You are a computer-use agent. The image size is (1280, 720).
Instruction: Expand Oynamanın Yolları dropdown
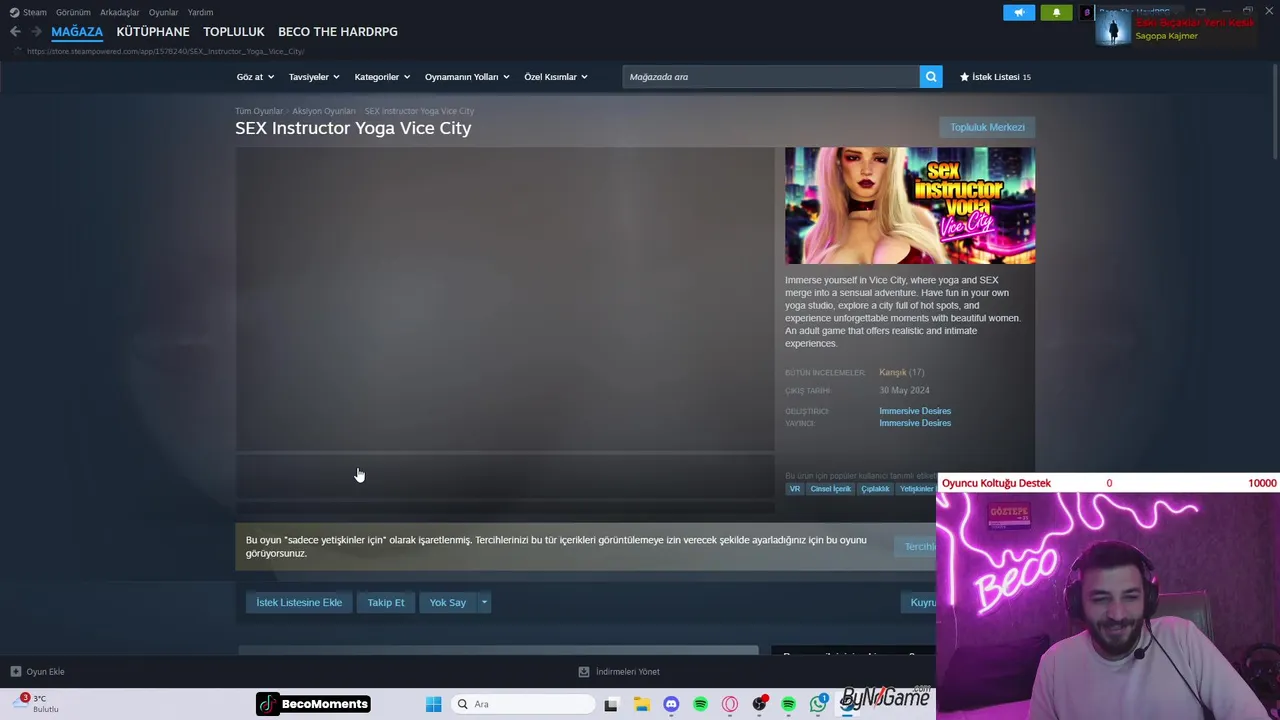pyautogui.click(x=467, y=77)
